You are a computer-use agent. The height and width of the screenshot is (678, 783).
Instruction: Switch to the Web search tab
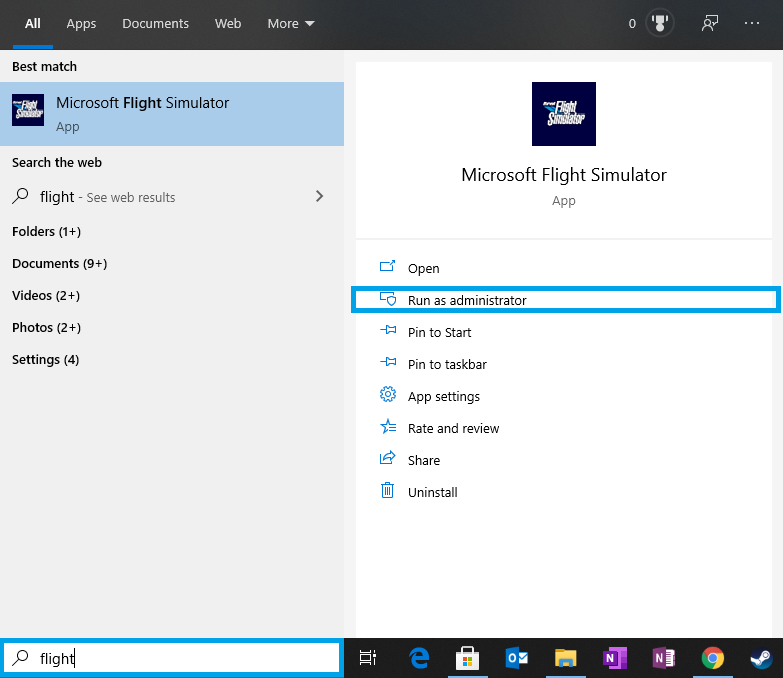click(x=228, y=24)
